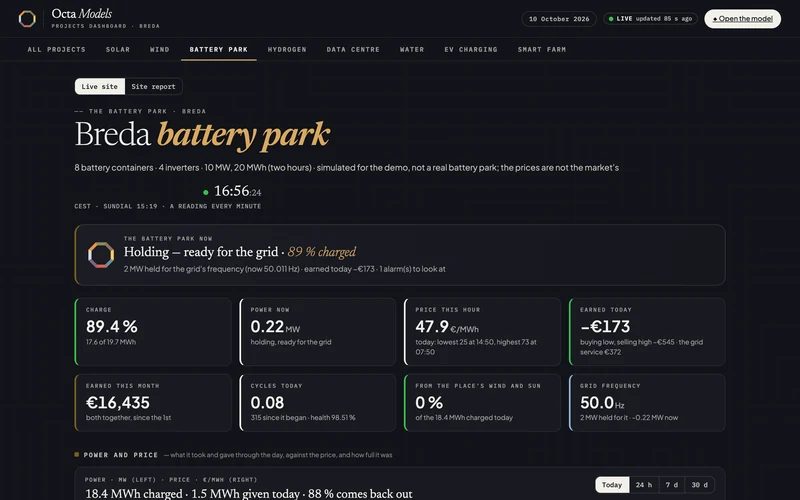
Task: Select the Battery Park tab
Action: (x=219, y=49)
